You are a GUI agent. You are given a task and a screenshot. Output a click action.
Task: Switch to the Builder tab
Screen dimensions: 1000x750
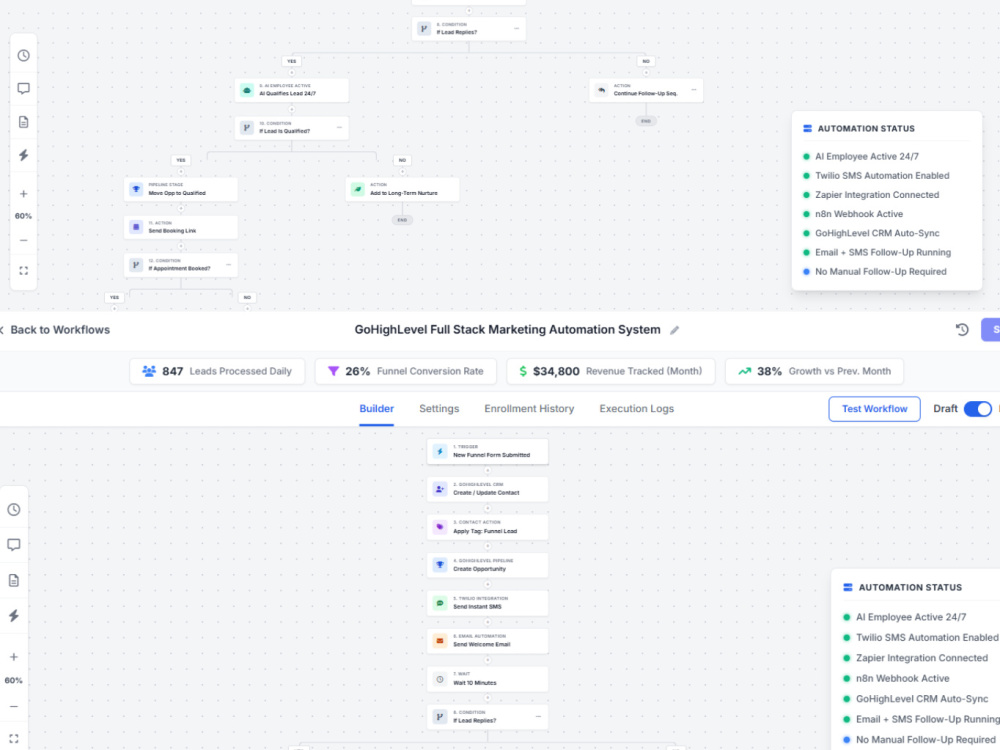[x=376, y=409]
